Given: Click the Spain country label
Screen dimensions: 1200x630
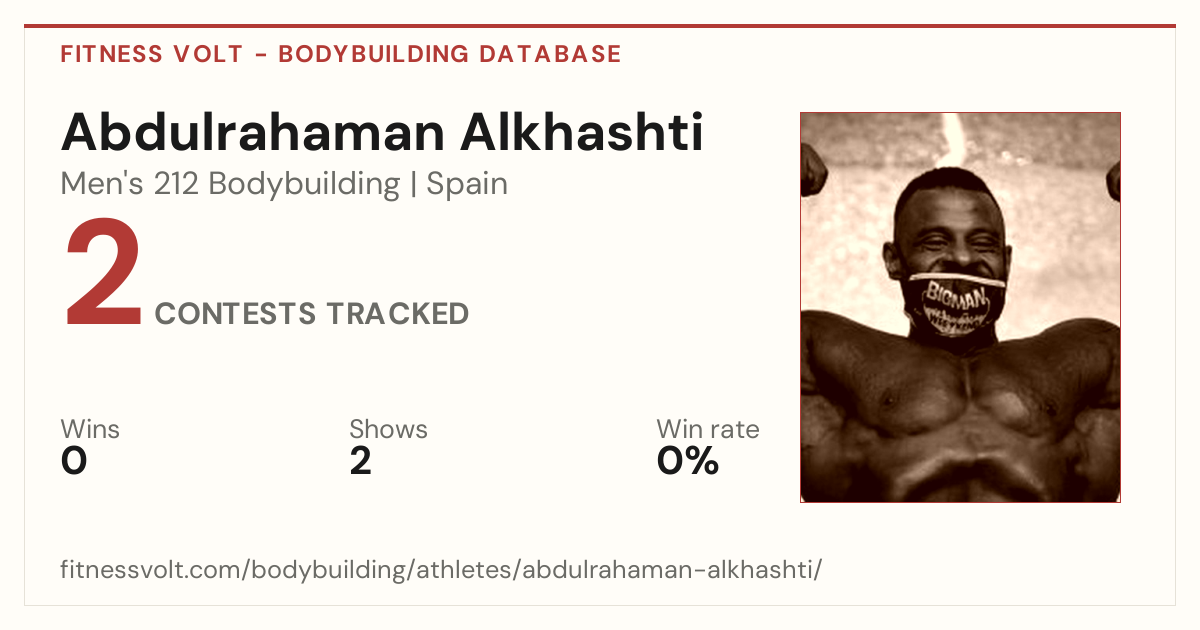Looking at the screenshot, I should tap(467, 184).
